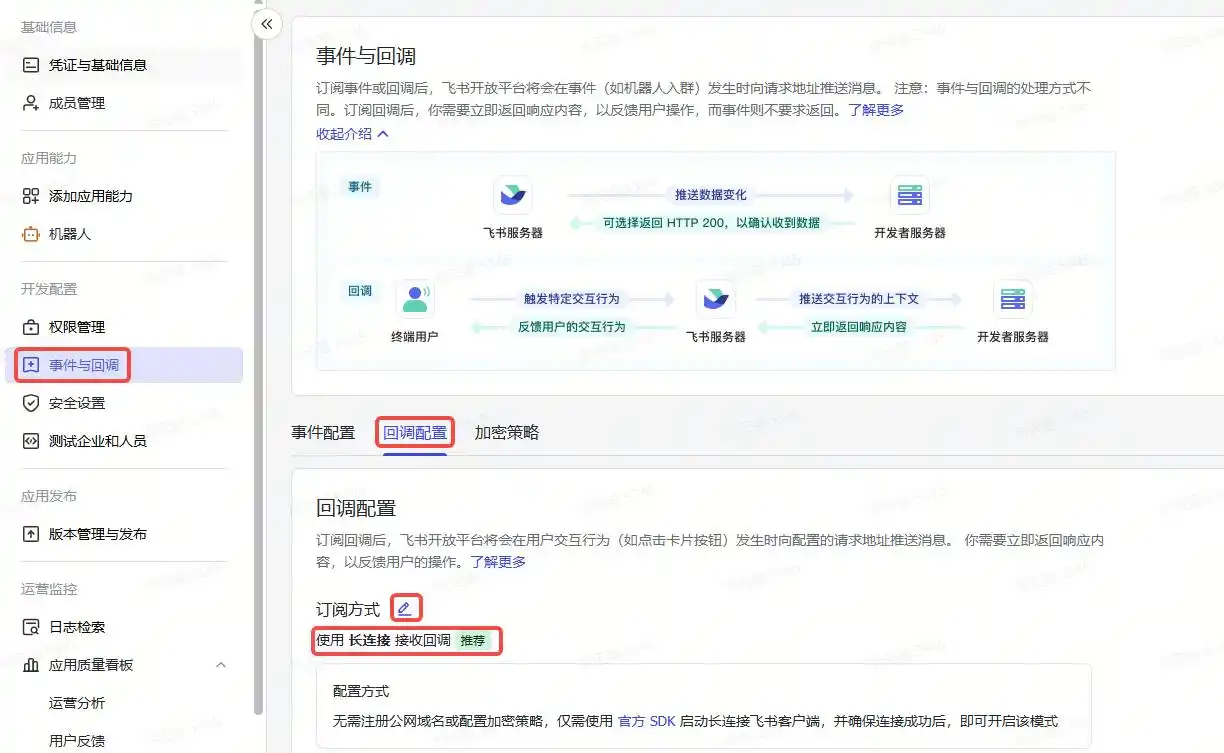Click the pencil edit icon beside 订阅方式
The image size is (1224, 753).
tap(404, 608)
